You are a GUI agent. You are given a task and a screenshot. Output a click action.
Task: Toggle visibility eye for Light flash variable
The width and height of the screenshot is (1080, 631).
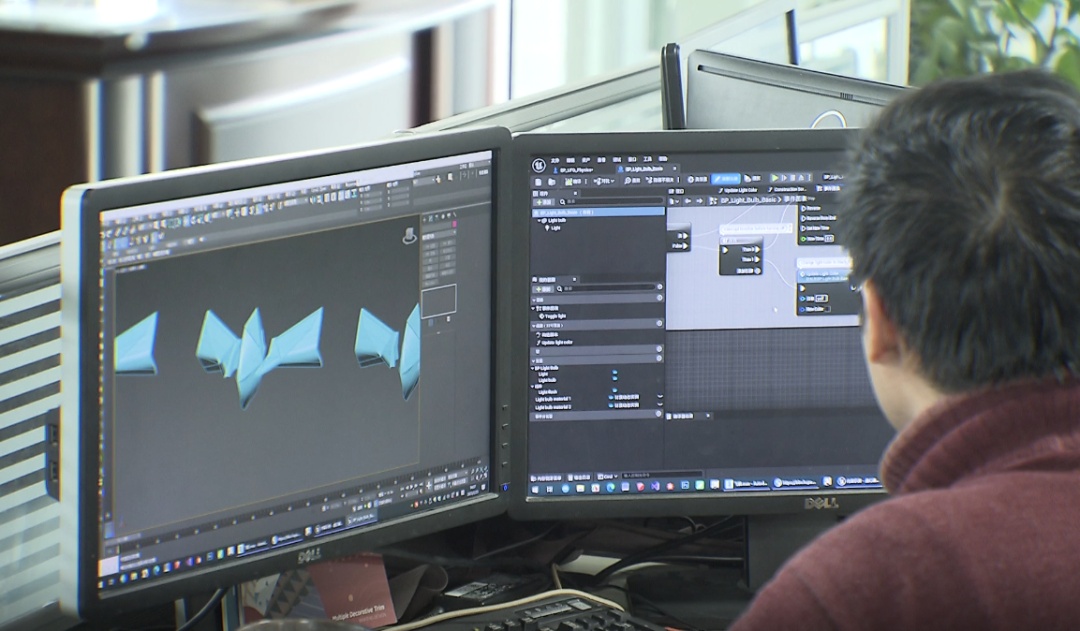click(x=614, y=390)
